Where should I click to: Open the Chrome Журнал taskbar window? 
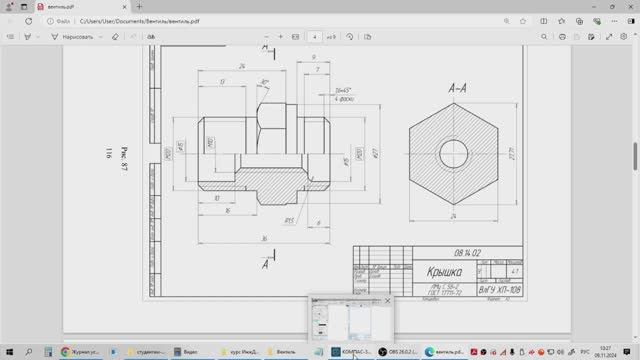(x=80, y=351)
